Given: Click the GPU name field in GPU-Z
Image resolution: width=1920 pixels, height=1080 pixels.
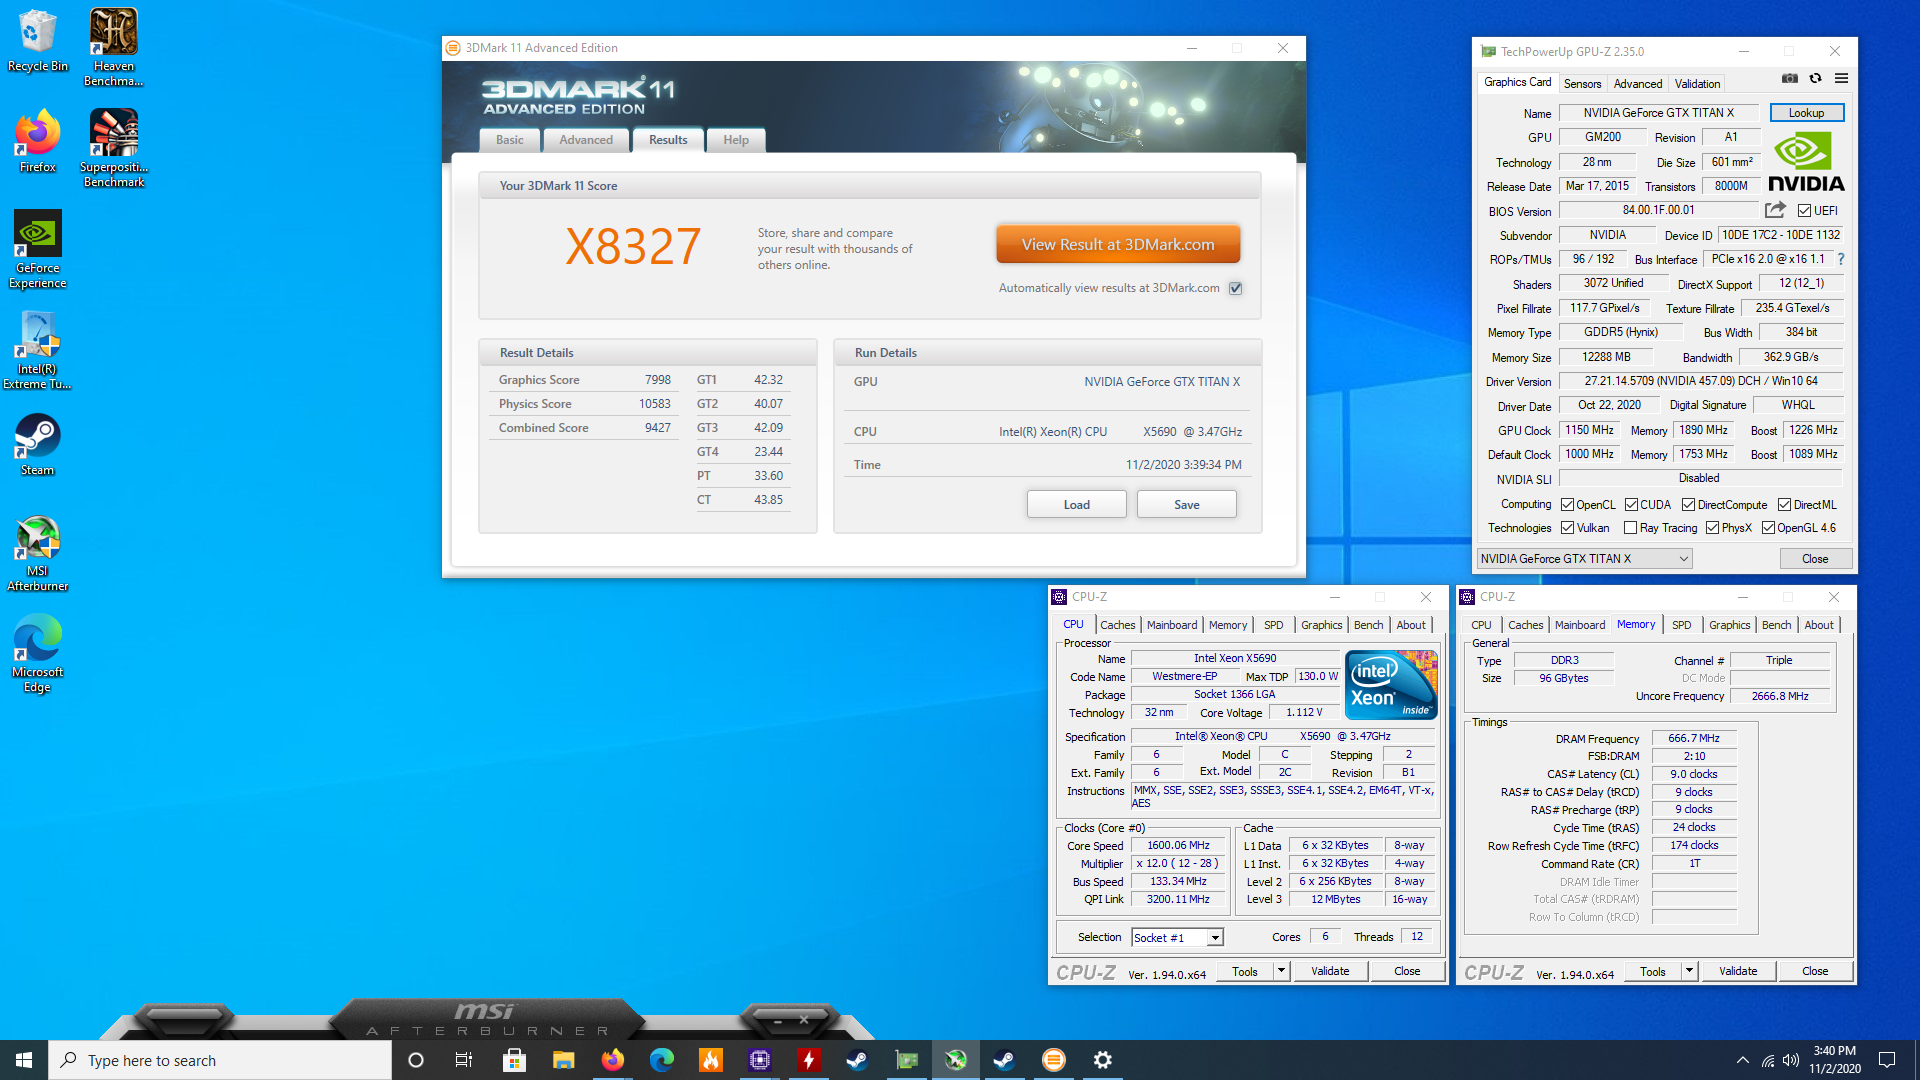Looking at the screenshot, I should 1659,113.
